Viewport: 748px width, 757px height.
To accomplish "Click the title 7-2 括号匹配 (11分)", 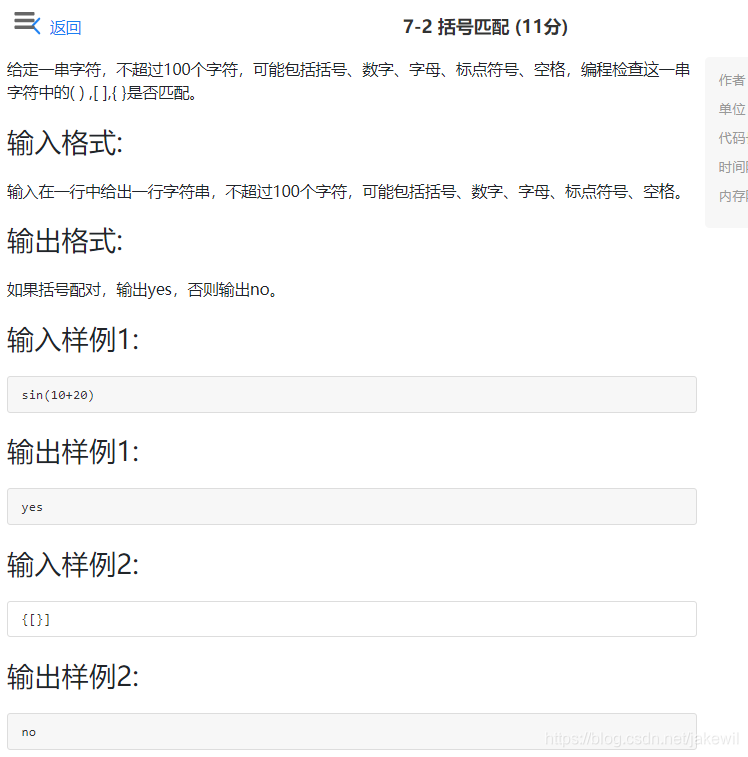I will 485,27.
